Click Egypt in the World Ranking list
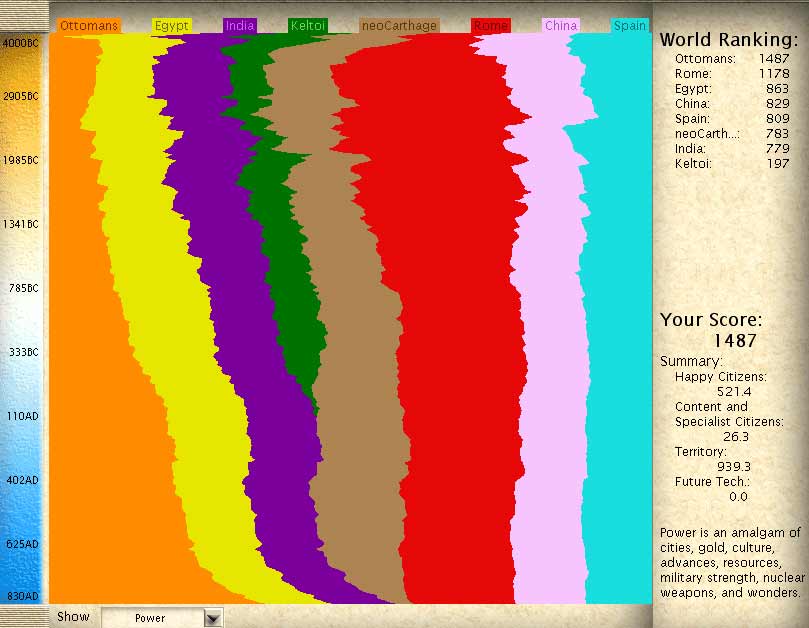Screen dimensions: 809x628 (693, 89)
